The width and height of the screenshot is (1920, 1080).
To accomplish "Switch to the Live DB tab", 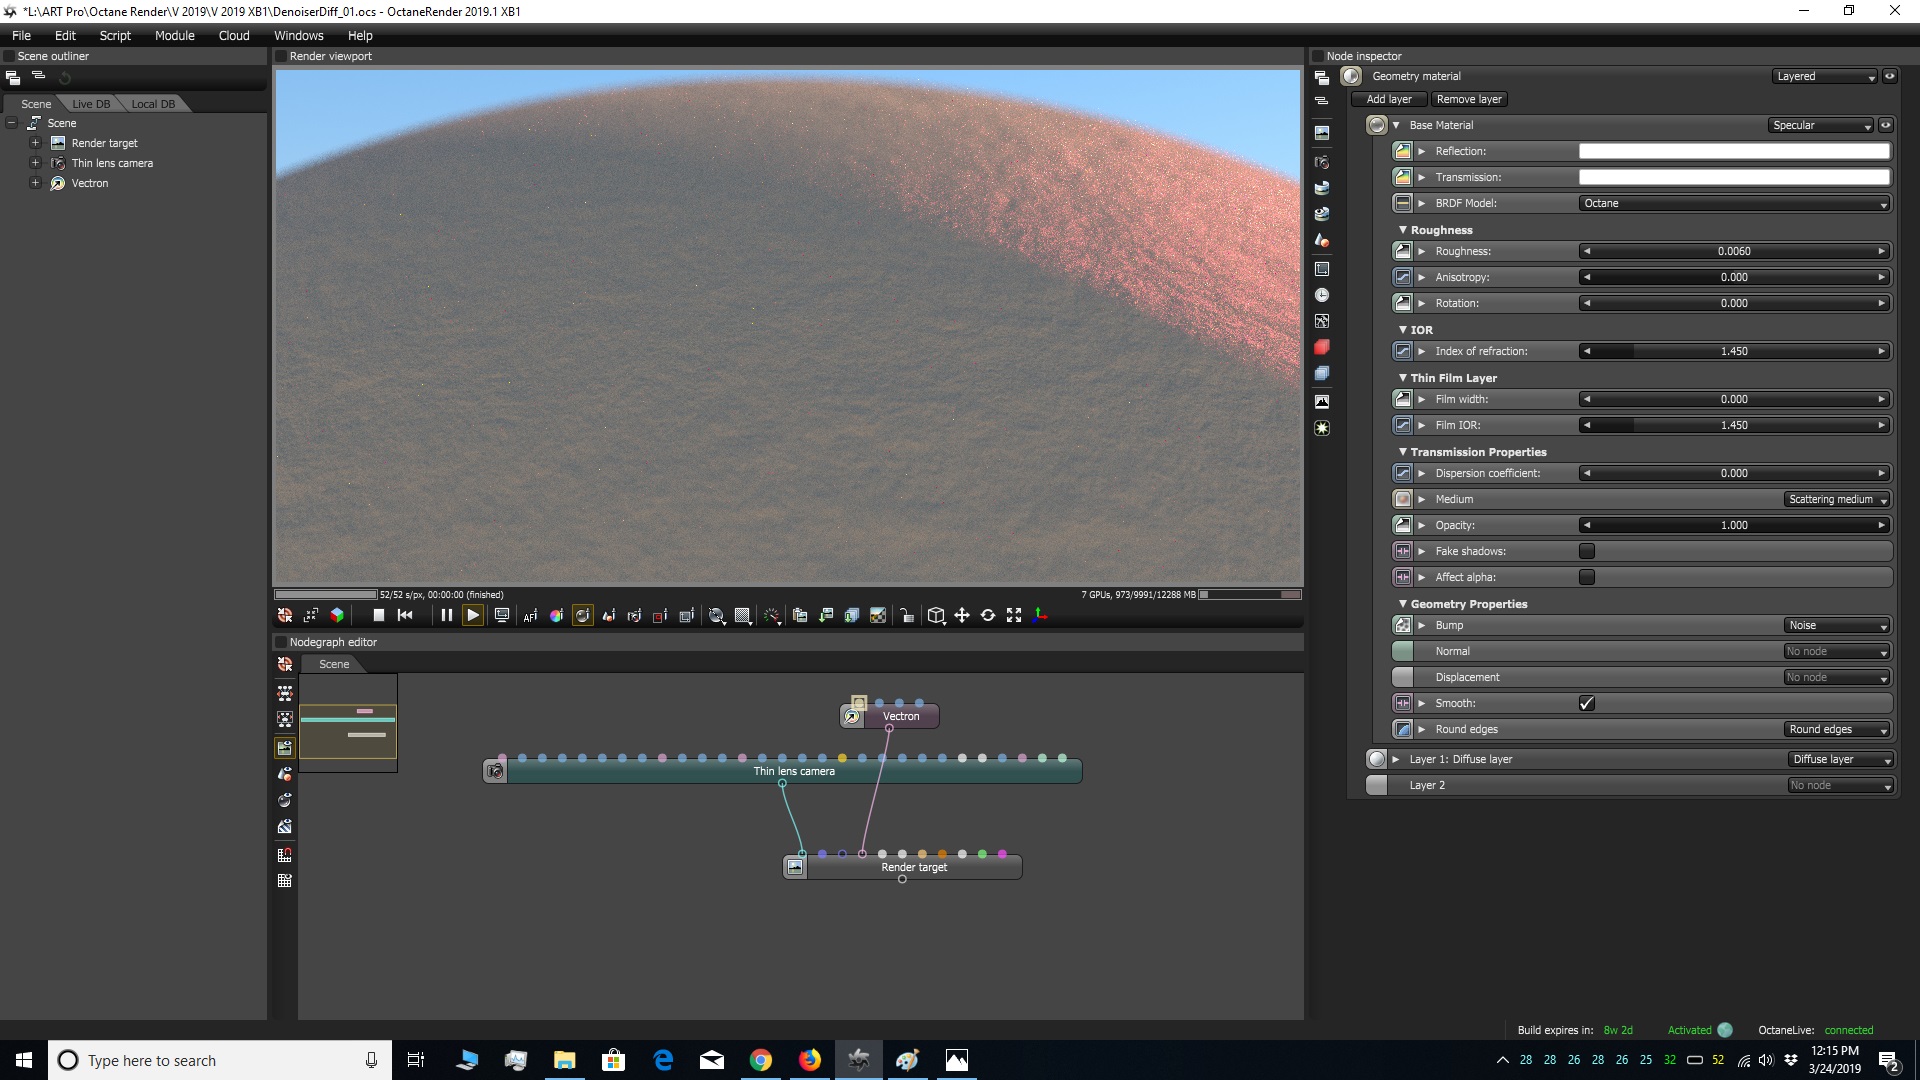I will tap(91, 104).
